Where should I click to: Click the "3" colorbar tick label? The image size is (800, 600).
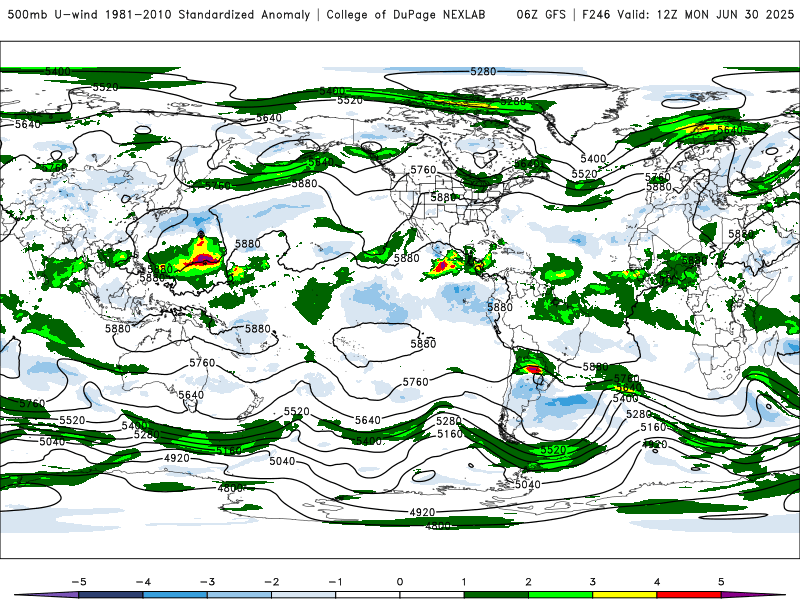click(x=593, y=582)
